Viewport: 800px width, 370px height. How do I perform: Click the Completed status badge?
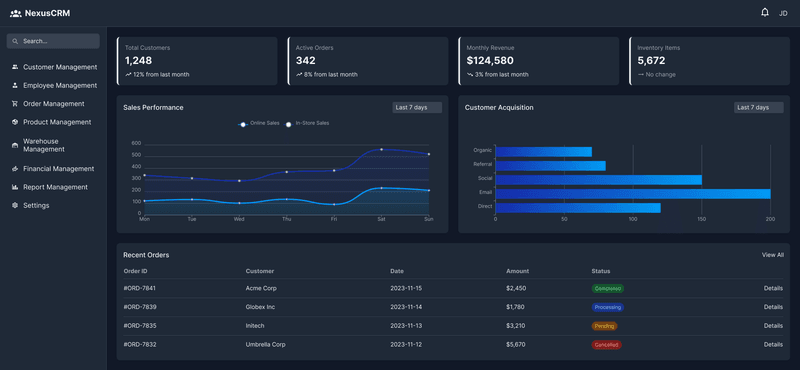tap(608, 288)
